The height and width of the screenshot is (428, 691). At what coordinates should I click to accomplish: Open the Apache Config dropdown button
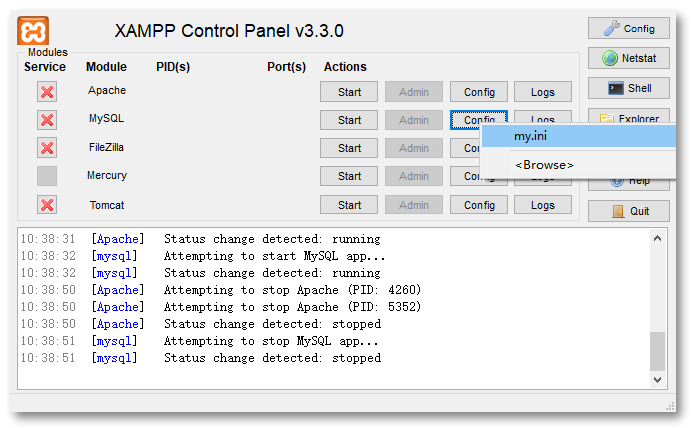479,92
